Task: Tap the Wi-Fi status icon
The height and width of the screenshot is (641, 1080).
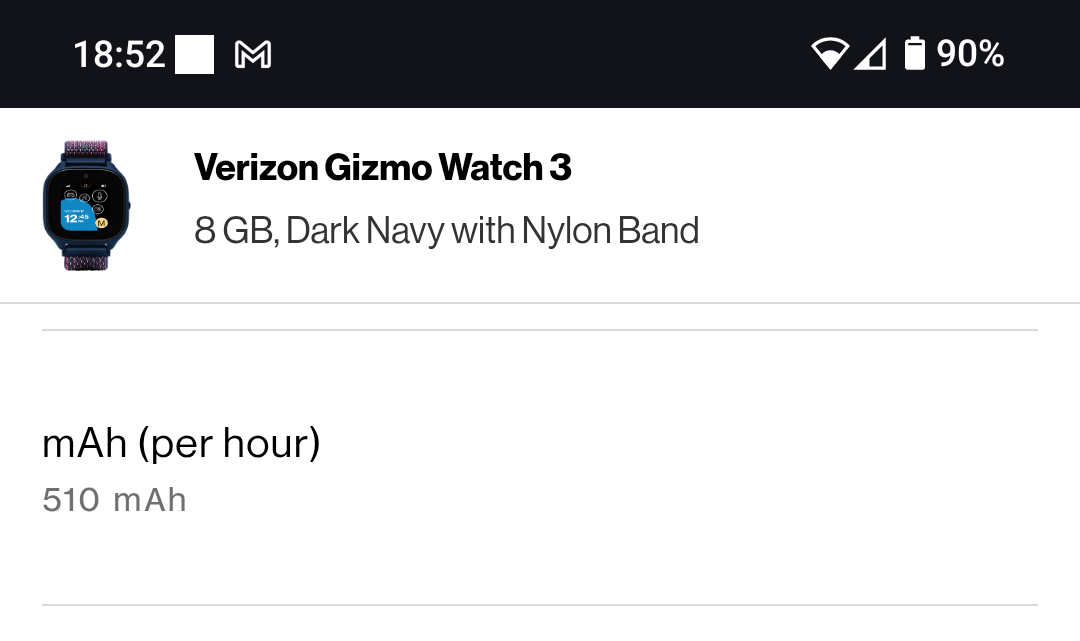Action: click(829, 54)
